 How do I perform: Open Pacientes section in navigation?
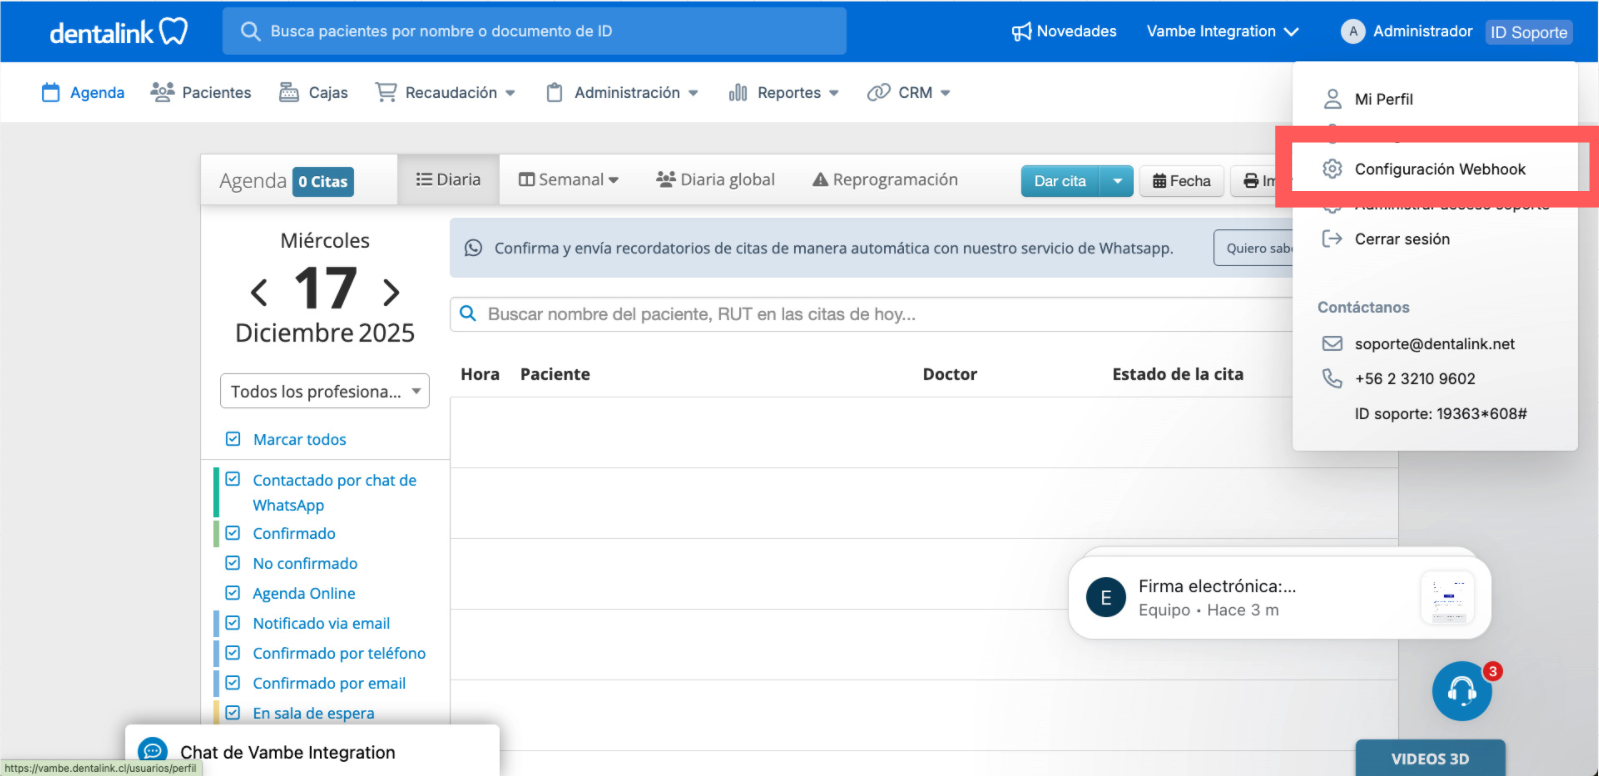click(201, 93)
